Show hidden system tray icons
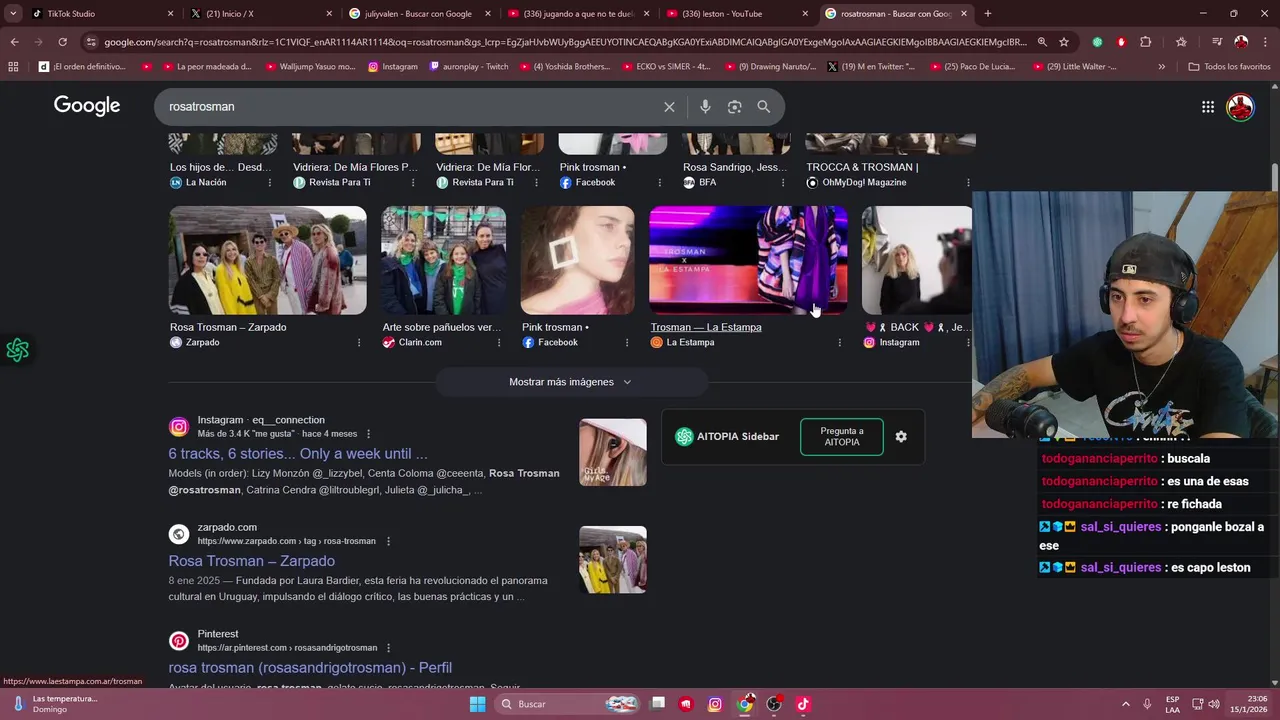Screen dimensions: 1280x720 pos(1125,704)
